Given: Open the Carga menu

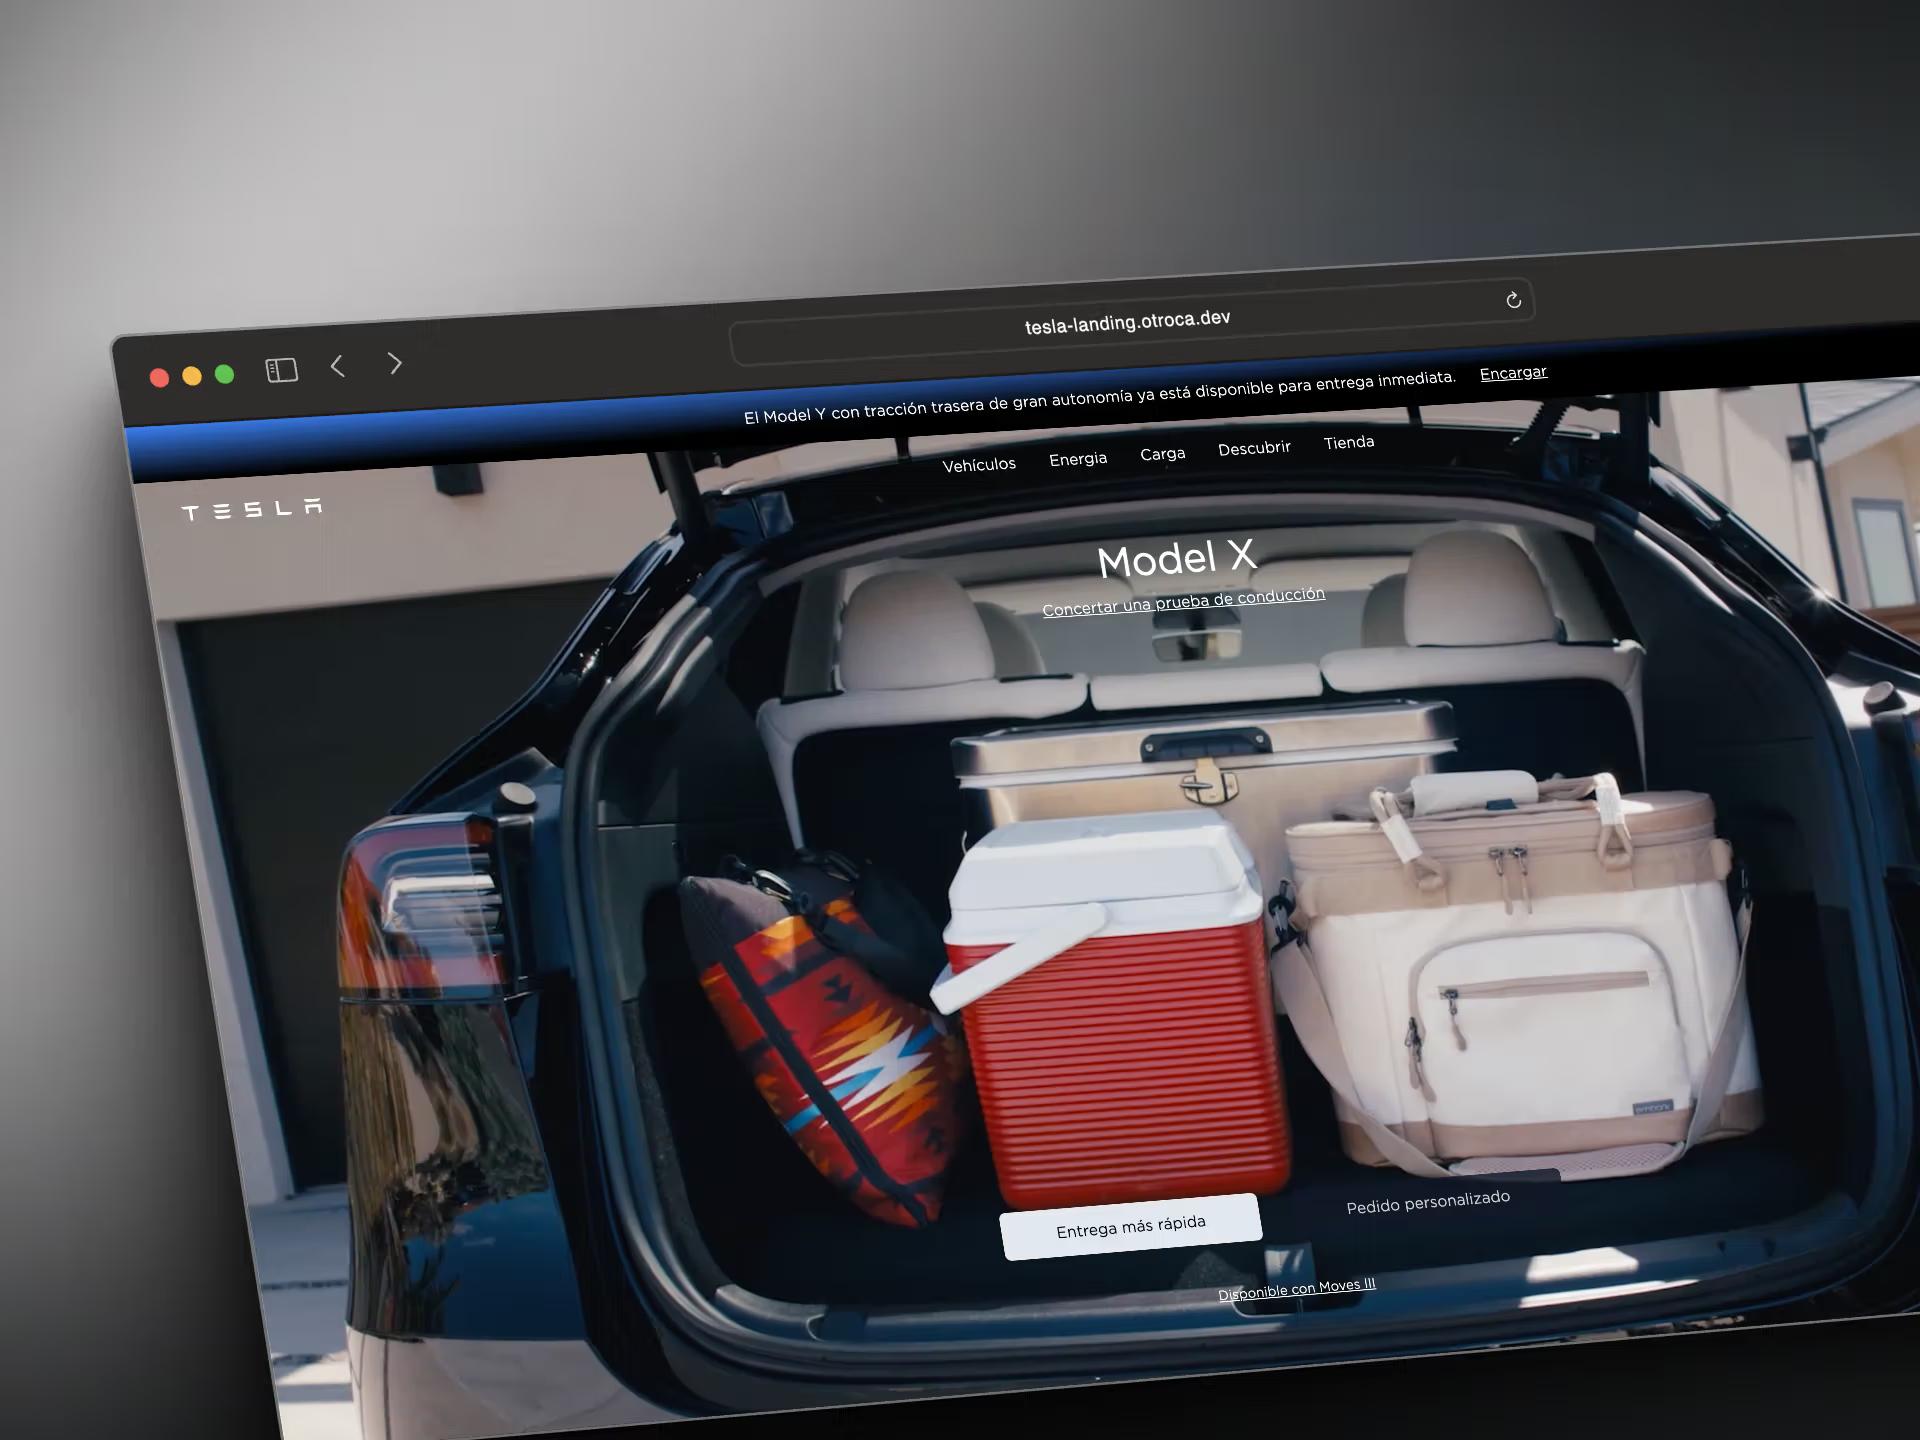Looking at the screenshot, I should click(1163, 454).
